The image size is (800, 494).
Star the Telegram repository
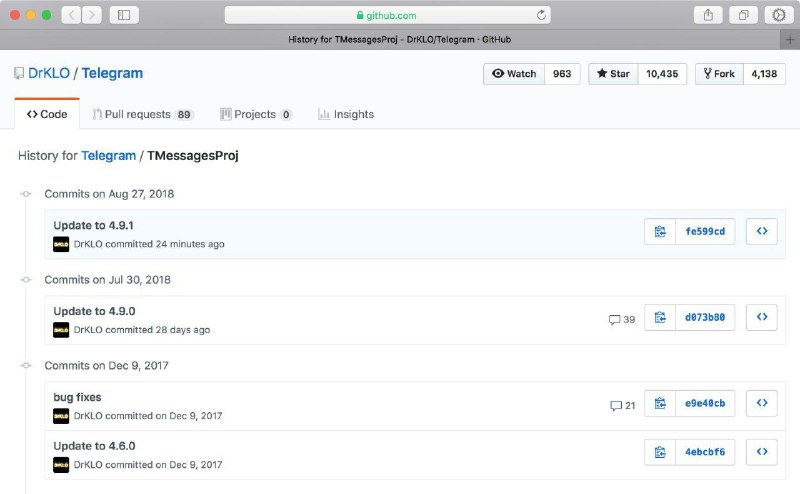(613, 73)
